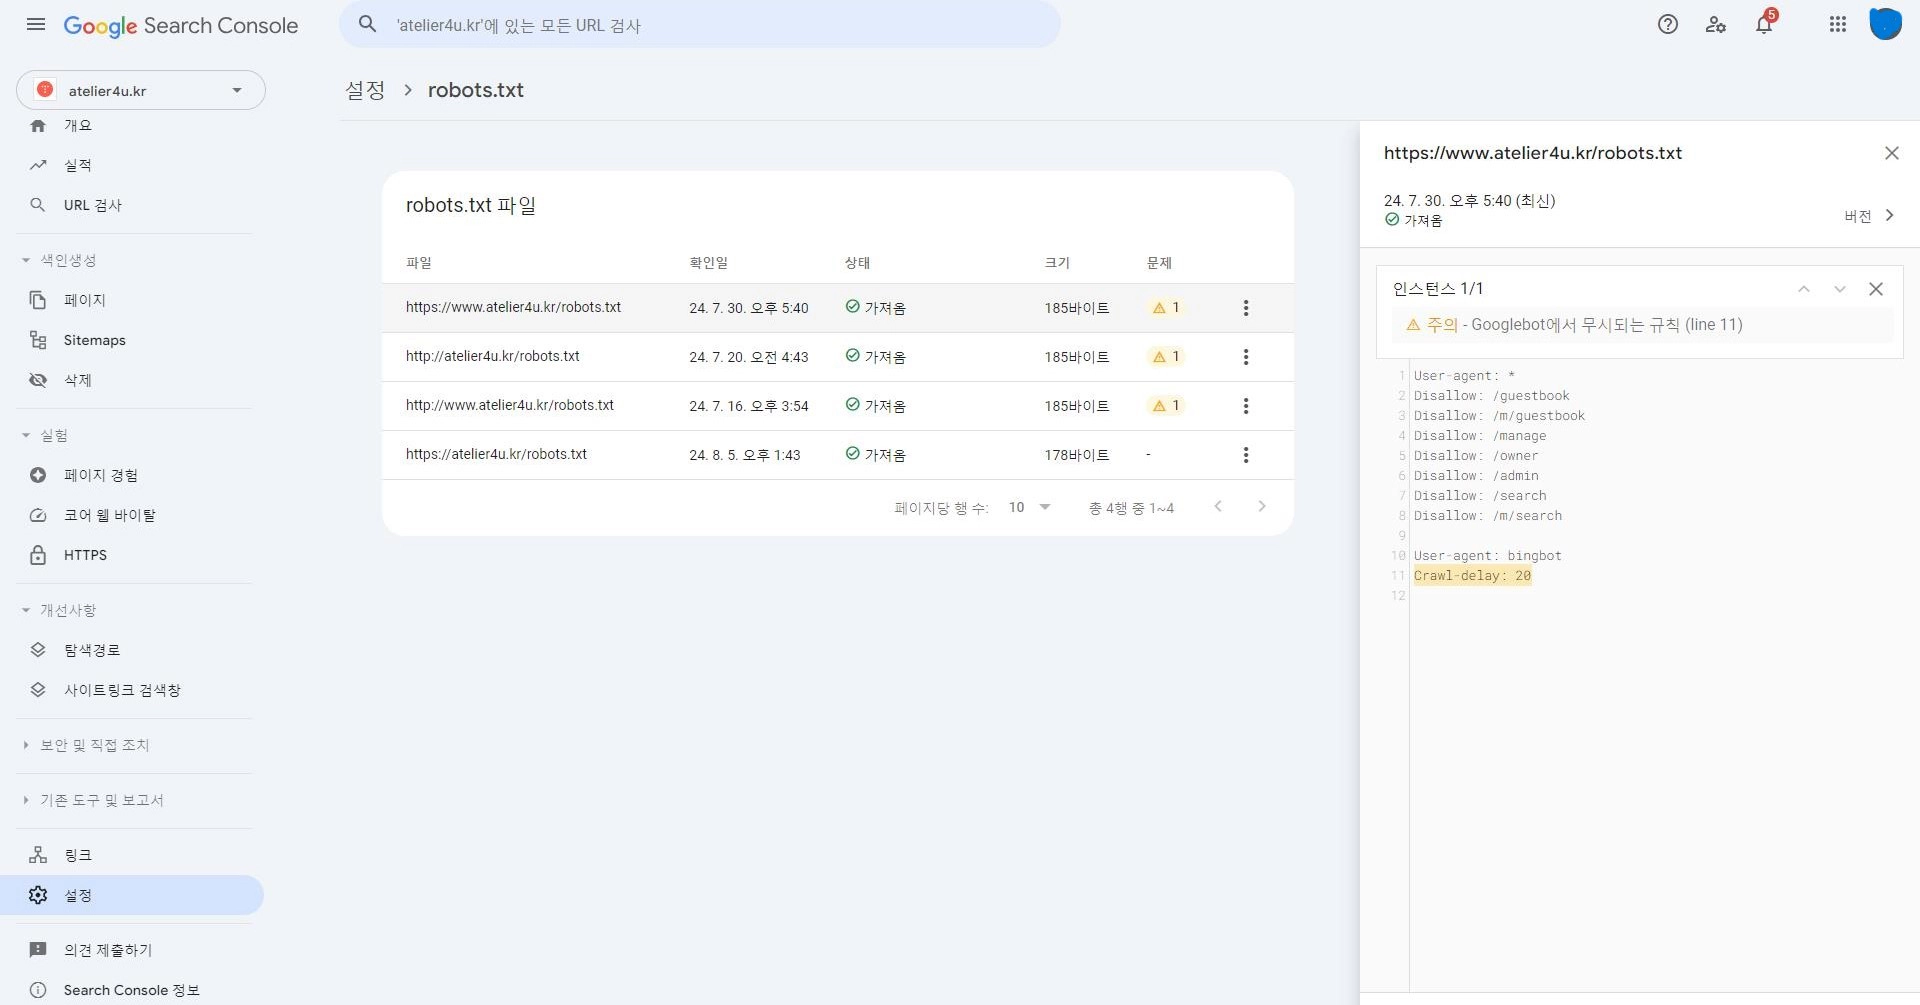The height and width of the screenshot is (1005, 1920).
Task: Select https://atelier4u.kr/robots.txt row
Action: click(837, 455)
